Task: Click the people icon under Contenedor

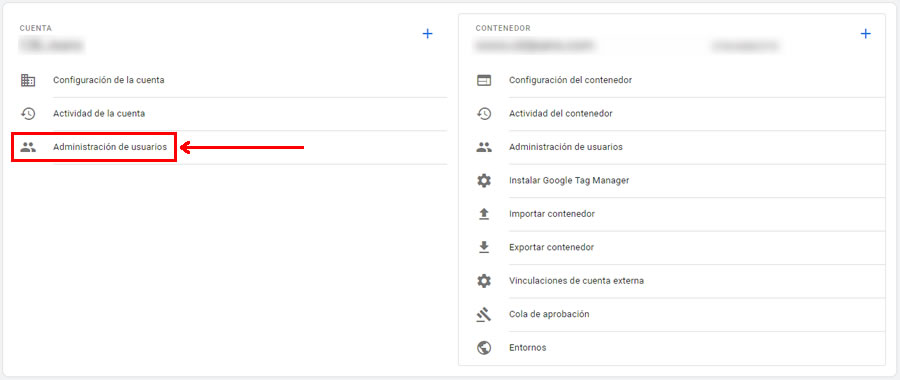Action: coord(484,147)
